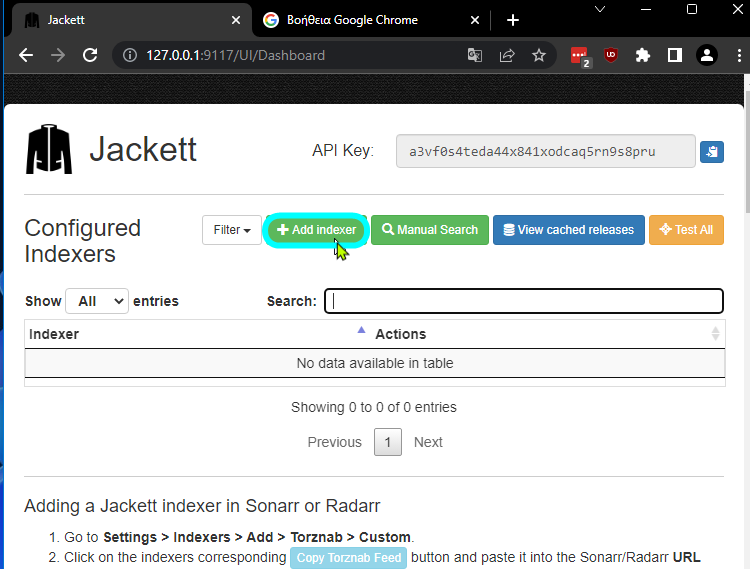
Task: Open the Show entries All dropdown
Action: [97, 301]
